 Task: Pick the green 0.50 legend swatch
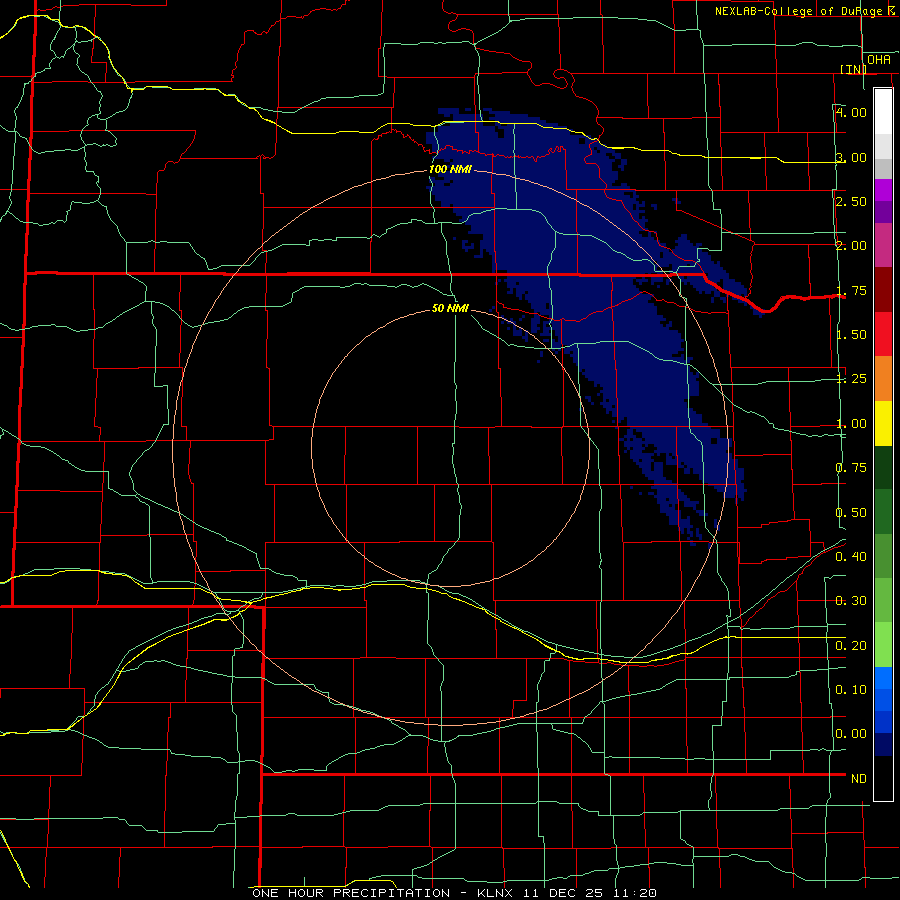pyautogui.click(x=883, y=512)
